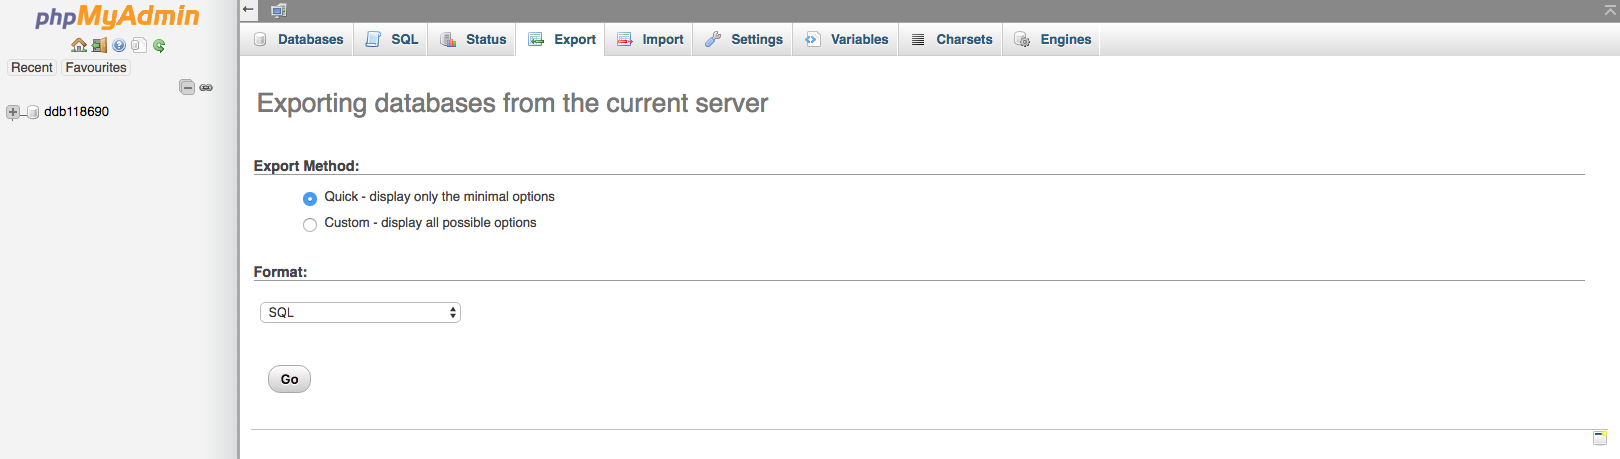The image size is (1620, 459).
Task: Click the left arrow to hide navigation panel
Action: click(249, 10)
